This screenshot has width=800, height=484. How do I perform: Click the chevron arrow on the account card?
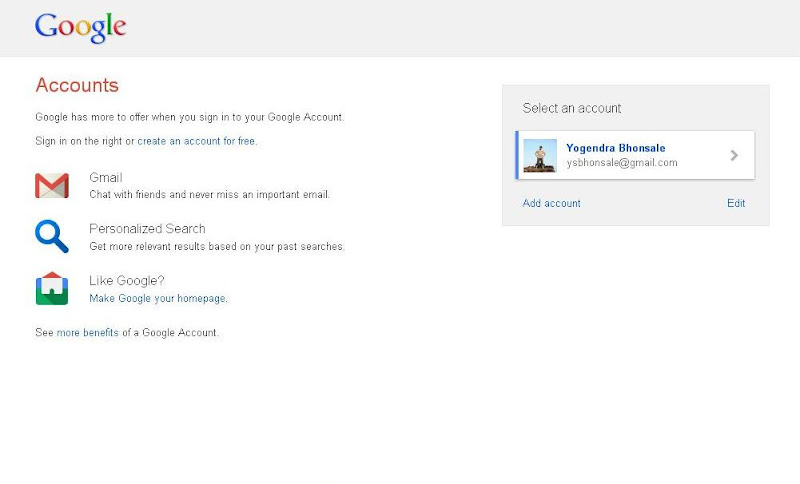click(x=734, y=155)
